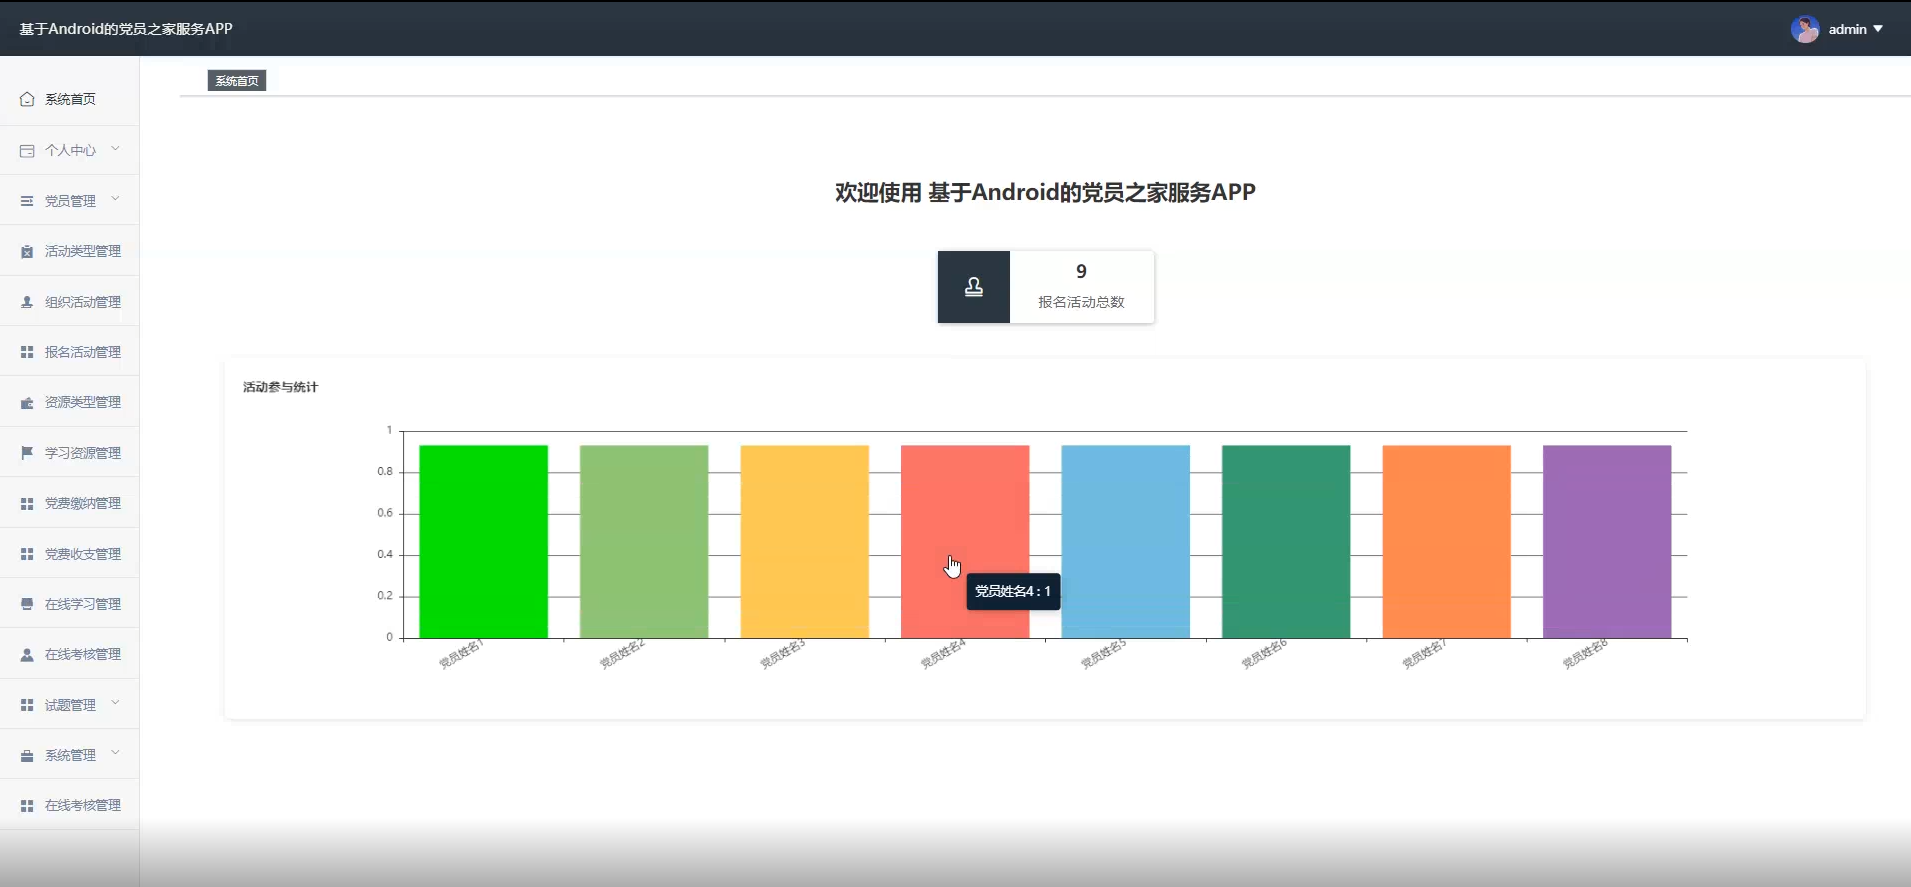Click the 0.4 y-axis value

[x=385, y=554]
